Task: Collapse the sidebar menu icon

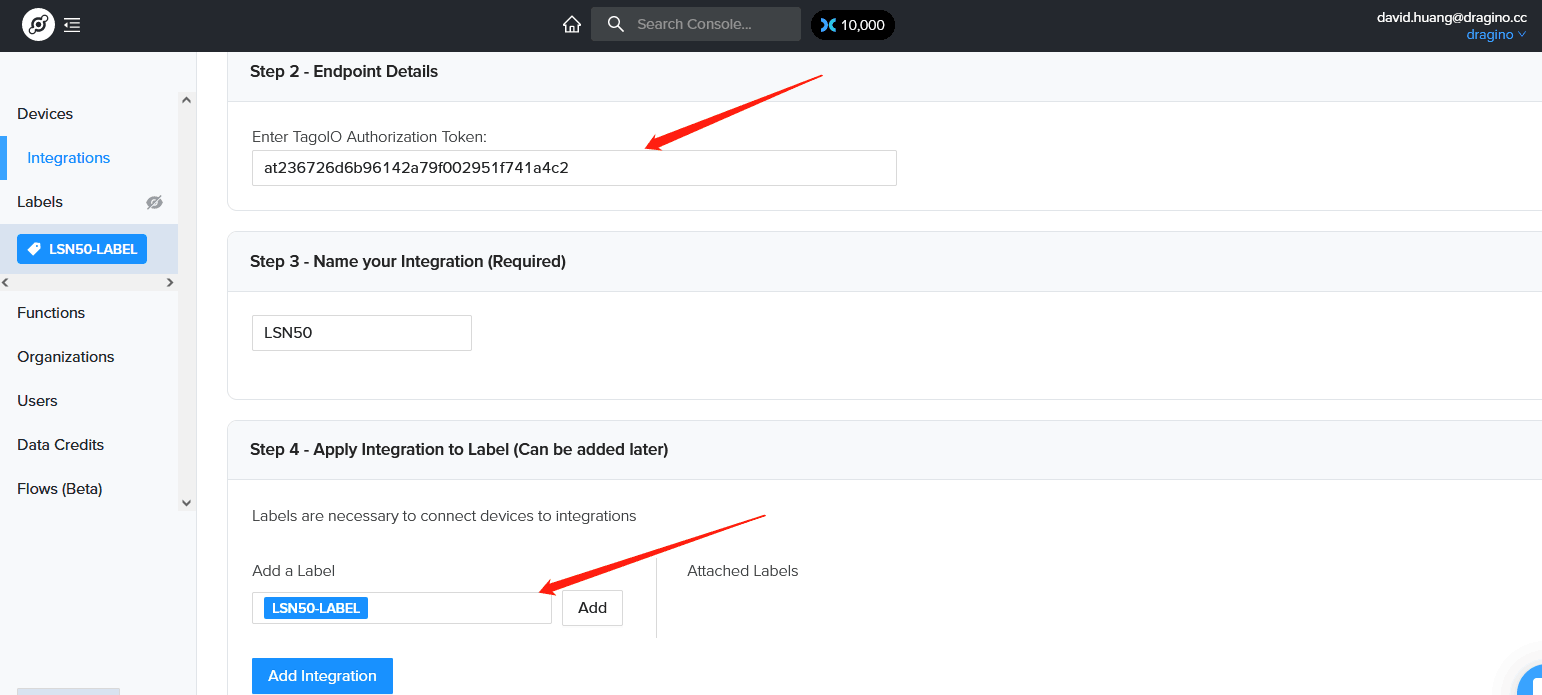Action: (x=72, y=25)
